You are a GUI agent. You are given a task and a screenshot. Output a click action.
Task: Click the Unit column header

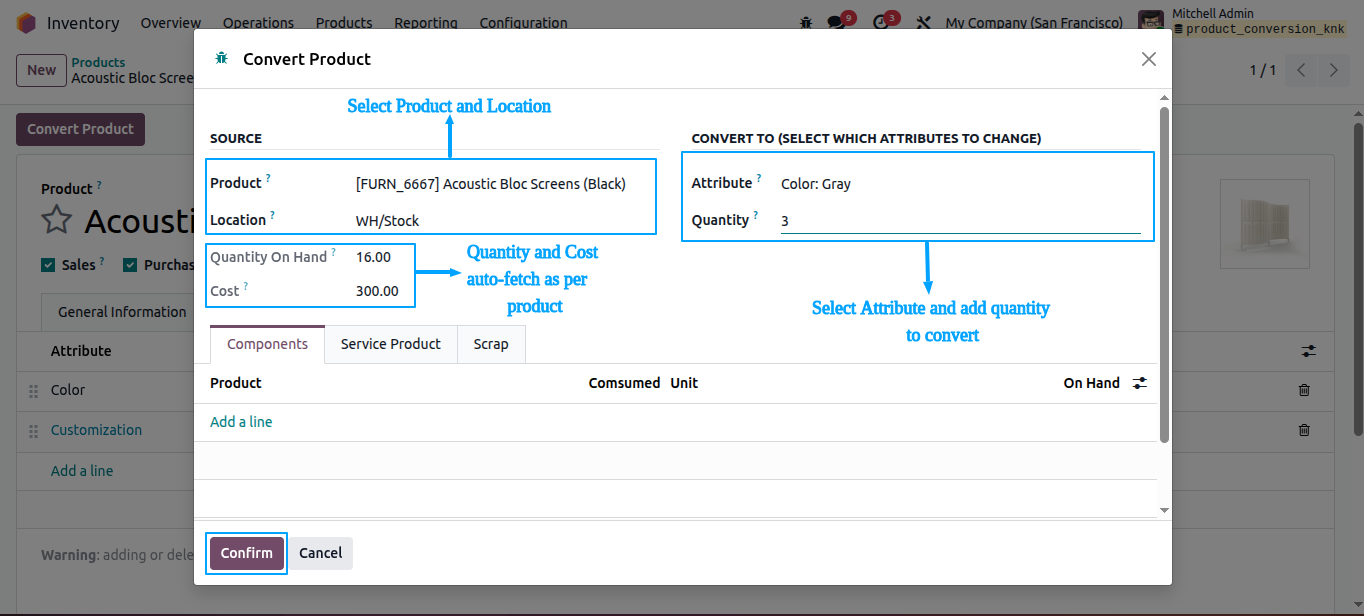pyautogui.click(x=684, y=383)
